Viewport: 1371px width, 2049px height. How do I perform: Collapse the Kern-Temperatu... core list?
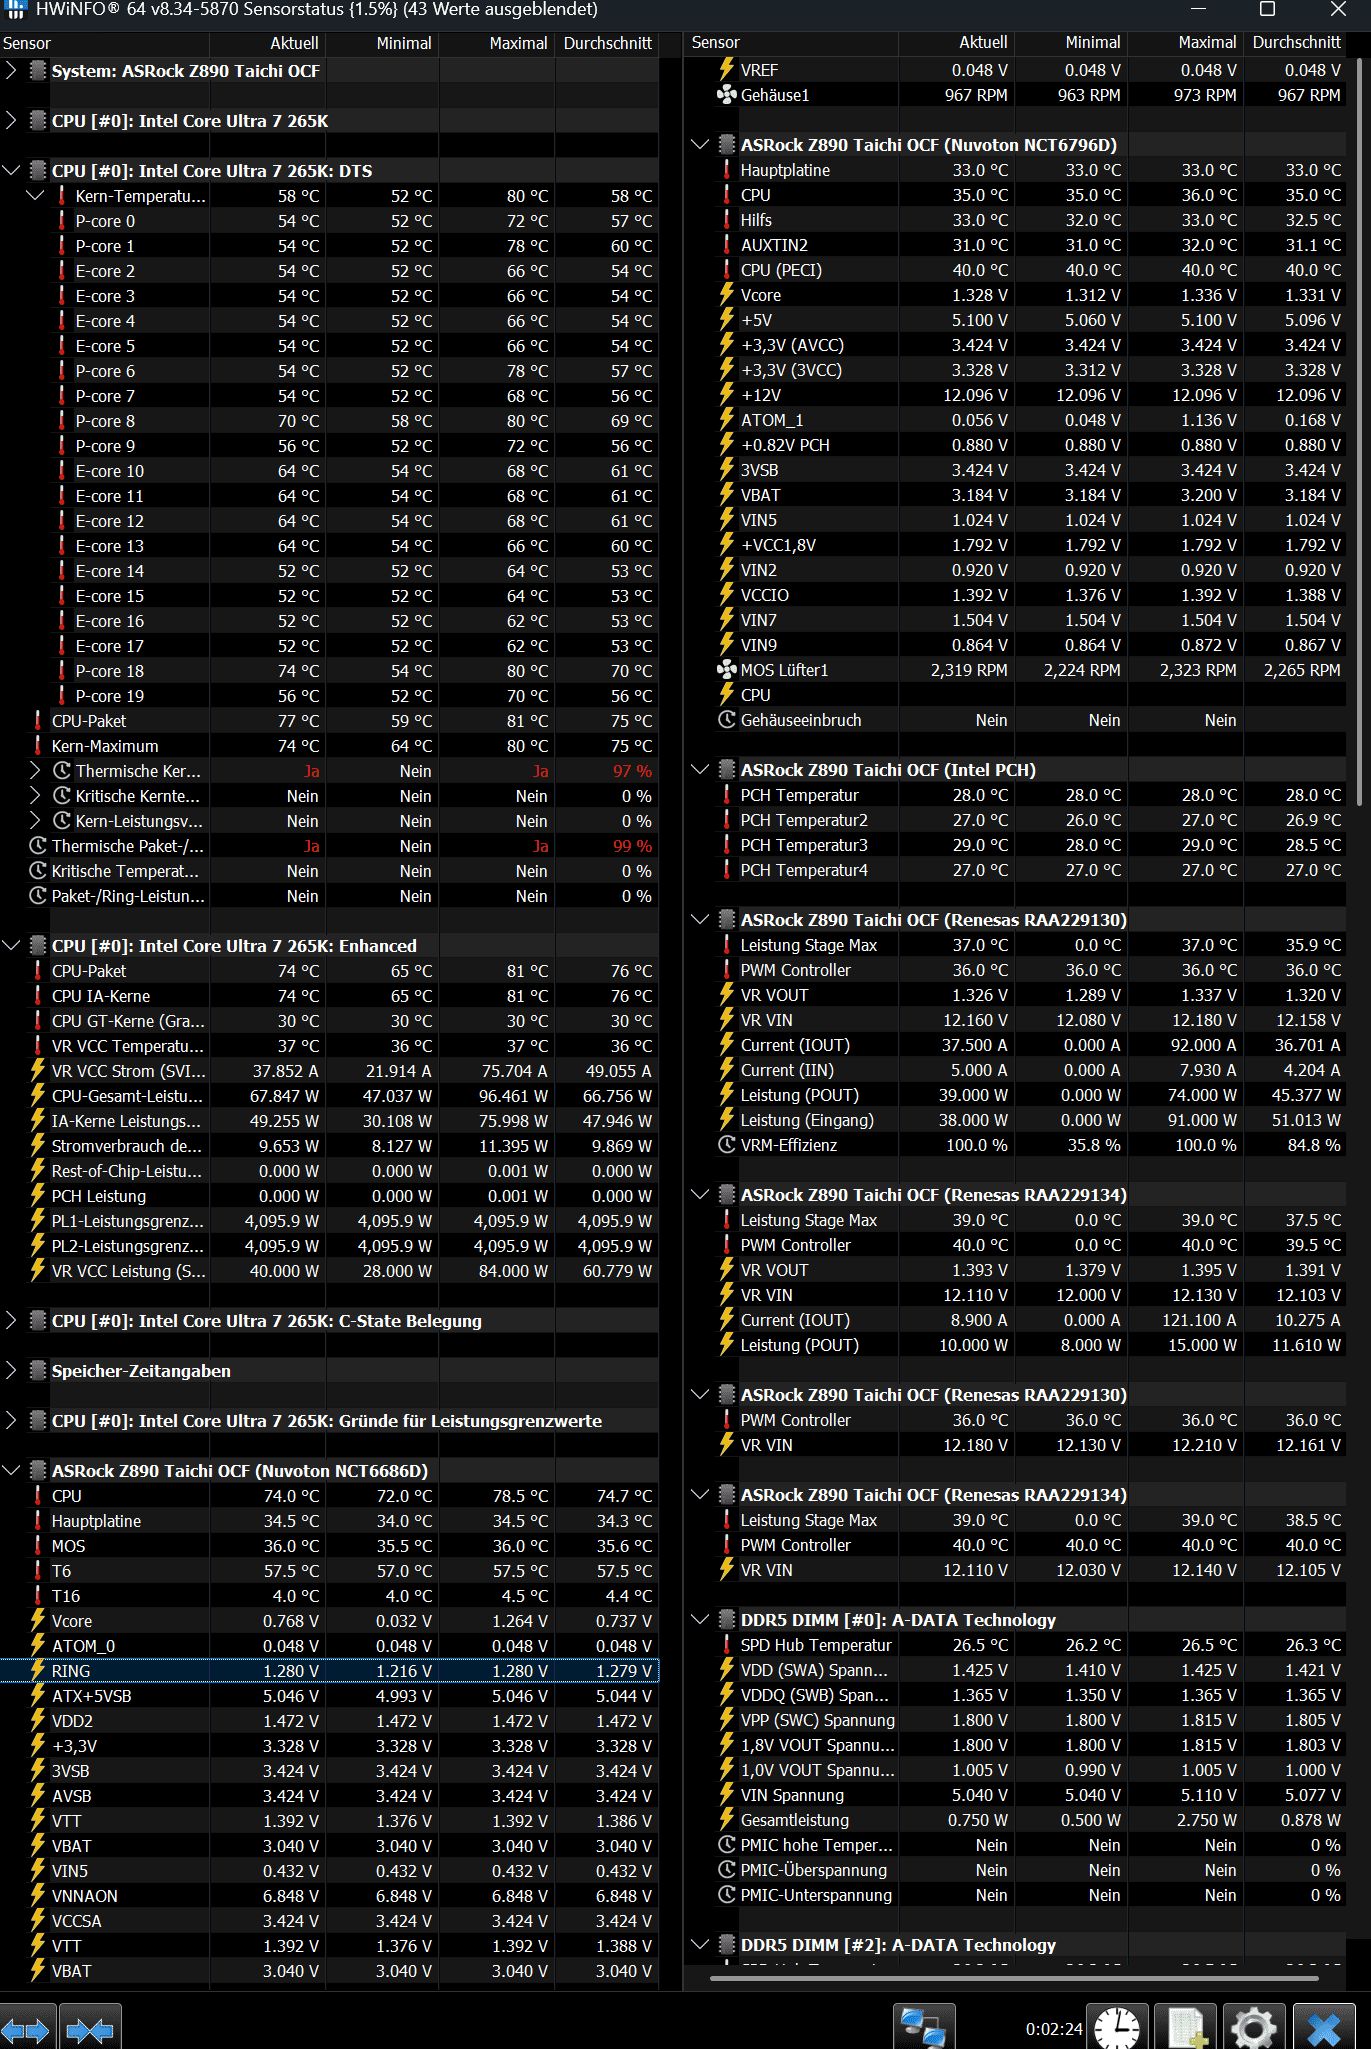[35, 195]
